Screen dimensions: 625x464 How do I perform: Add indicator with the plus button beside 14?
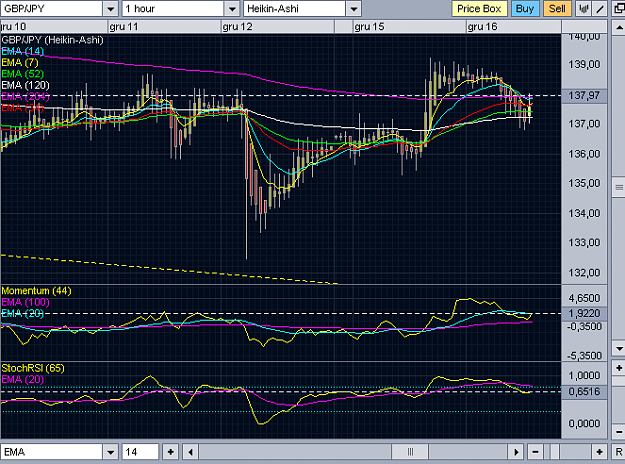(x=171, y=452)
